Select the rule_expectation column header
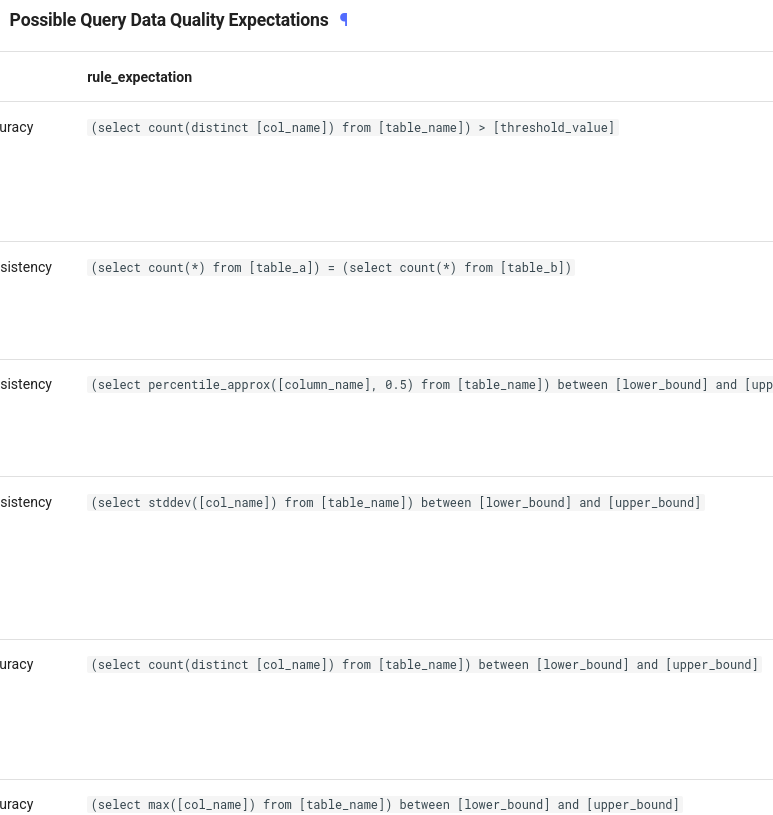The height and width of the screenshot is (815, 773). [139, 77]
